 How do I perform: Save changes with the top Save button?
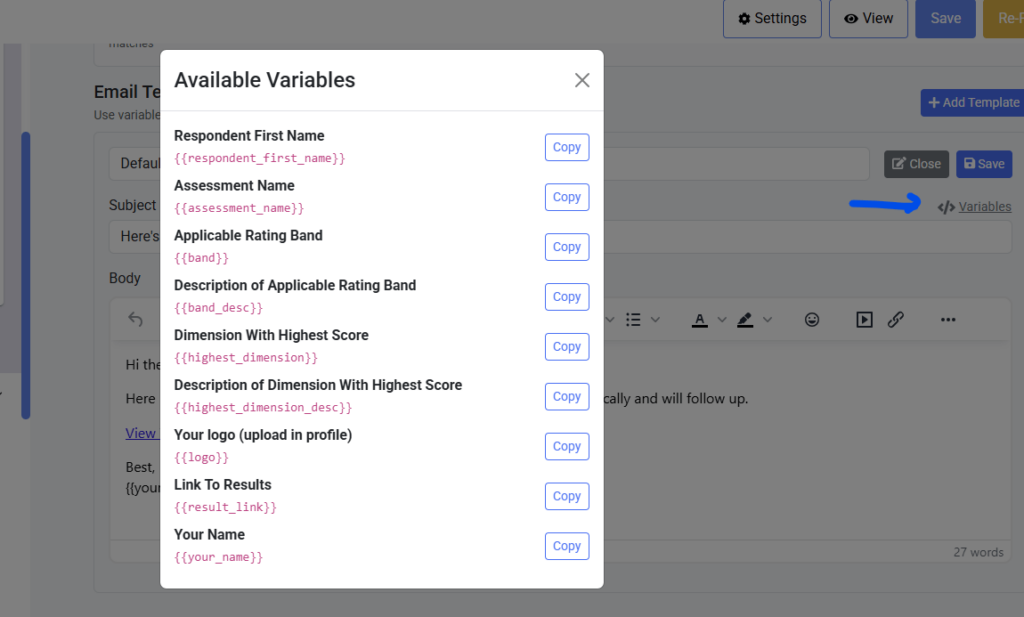(x=945, y=18)
